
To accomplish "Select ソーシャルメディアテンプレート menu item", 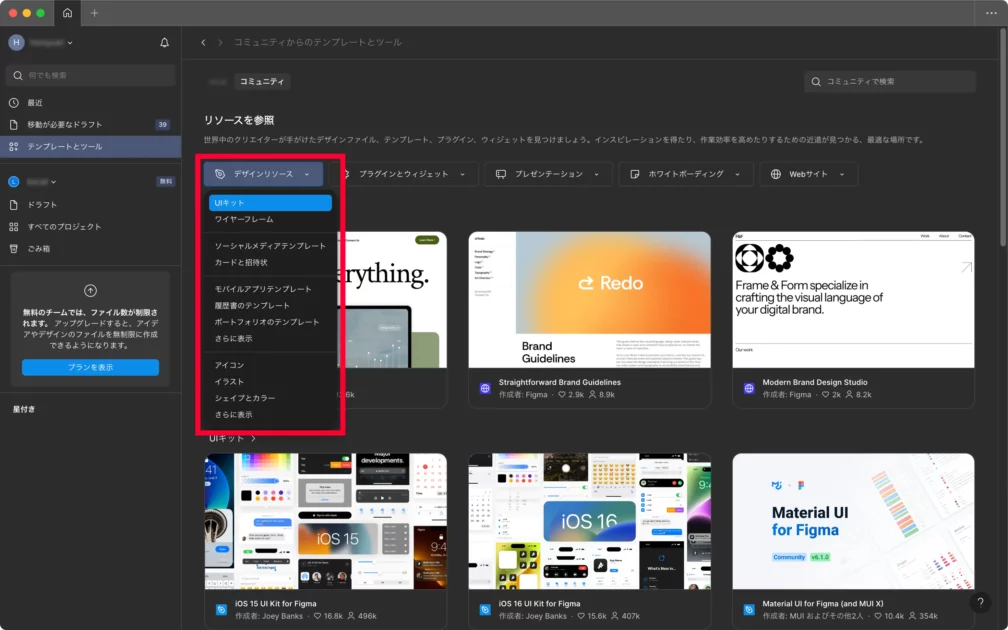I will pyautogui.click(x=270, y=246).
